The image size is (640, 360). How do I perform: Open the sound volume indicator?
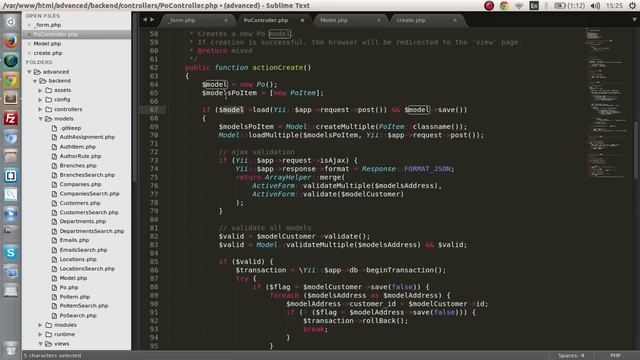[x=595, y=6]
